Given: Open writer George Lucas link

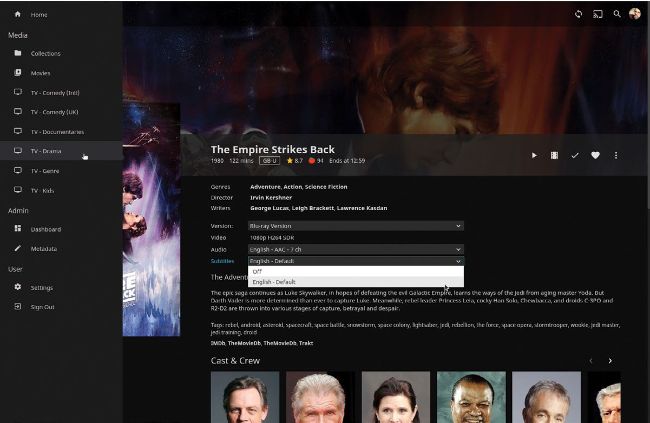Looking at the screenshot, I should [x=269, y=208].
